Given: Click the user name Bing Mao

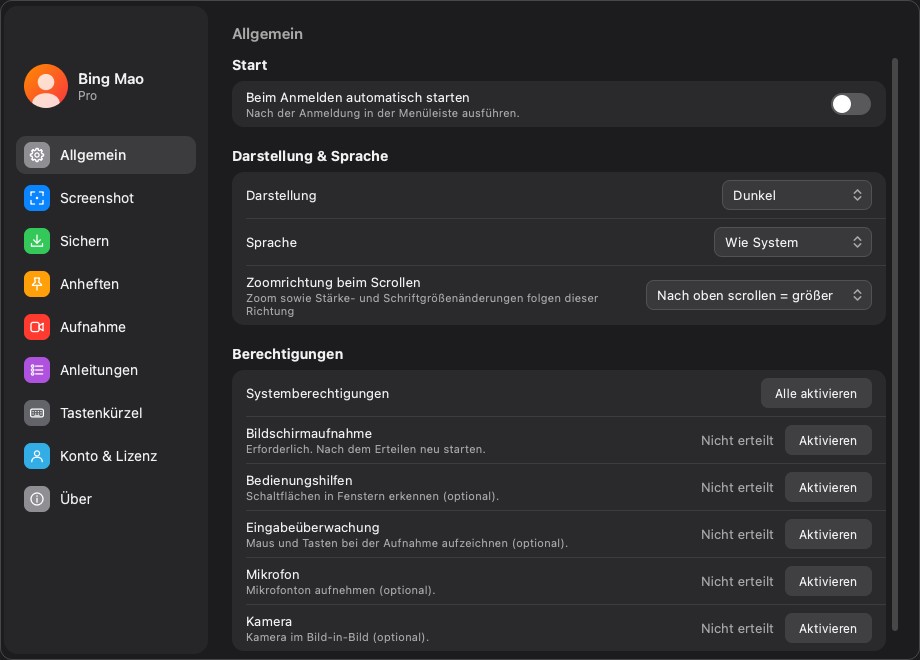Looking at the screenshot, I should 111,79.
